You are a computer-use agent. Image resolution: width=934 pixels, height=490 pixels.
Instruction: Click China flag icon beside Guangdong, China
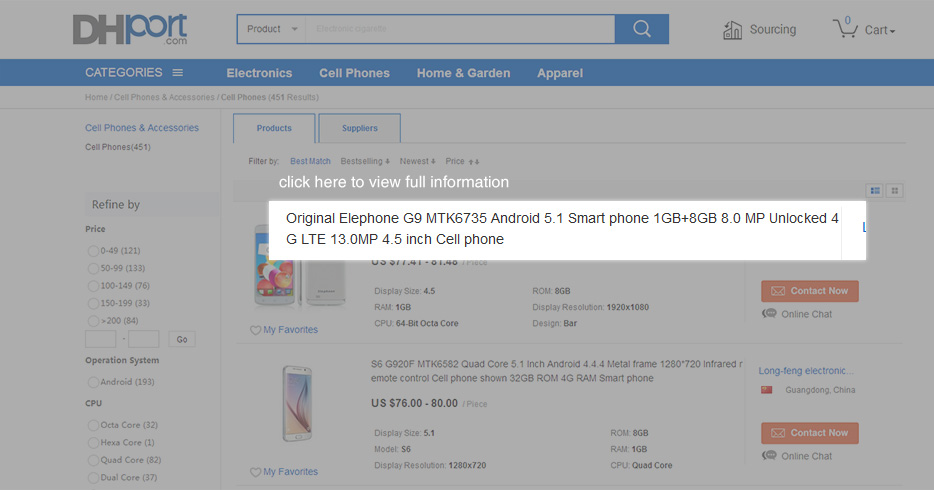(x=767, y=390)
